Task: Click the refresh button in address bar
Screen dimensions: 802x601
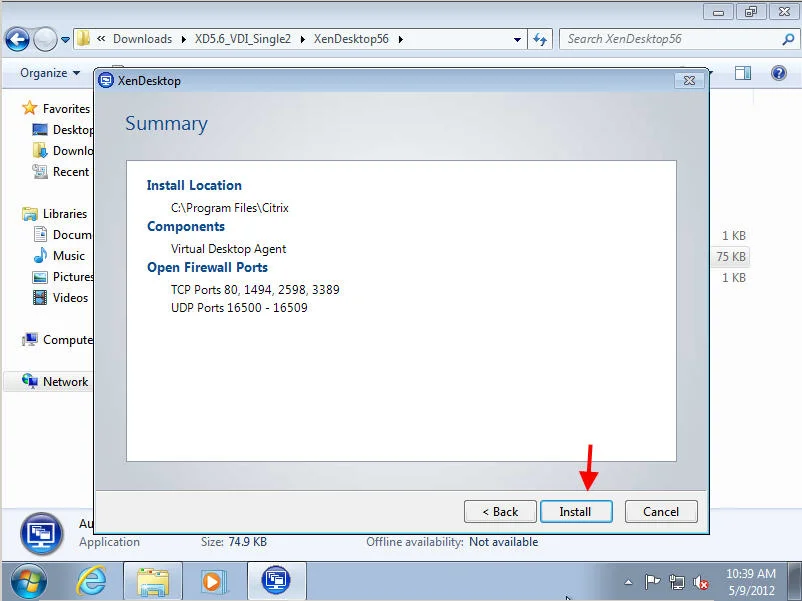Action: point(540,39)
